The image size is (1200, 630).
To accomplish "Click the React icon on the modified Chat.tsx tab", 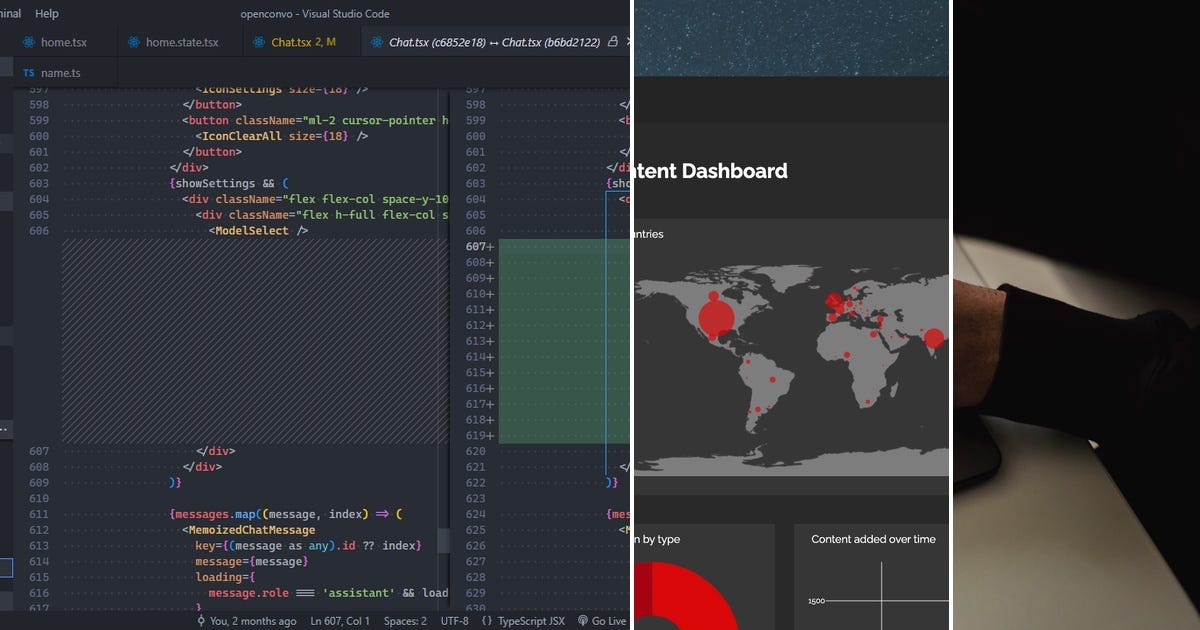I will click(x=260, y=42).
